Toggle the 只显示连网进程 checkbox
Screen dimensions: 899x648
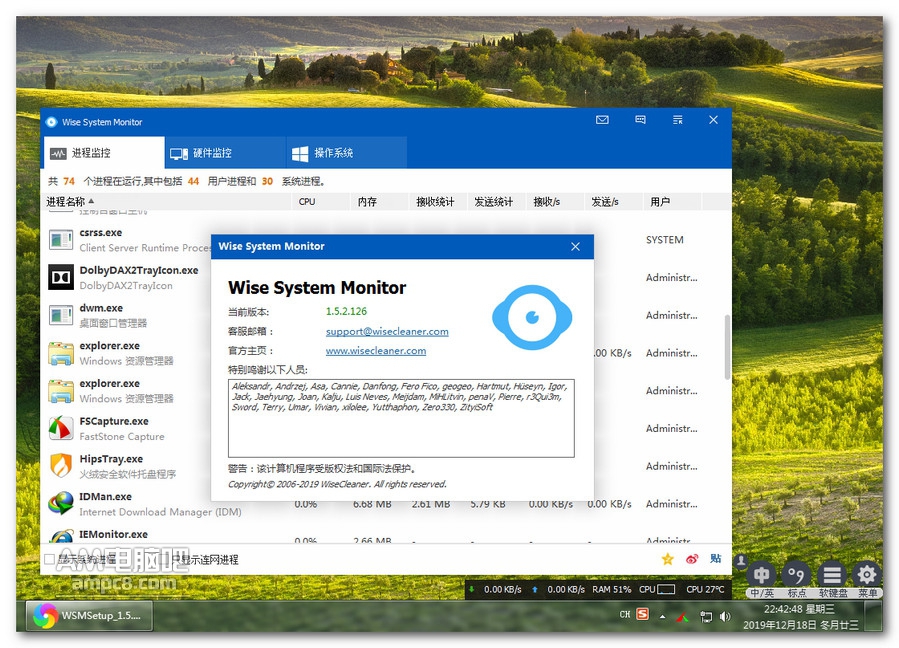(x=166, y=559)
